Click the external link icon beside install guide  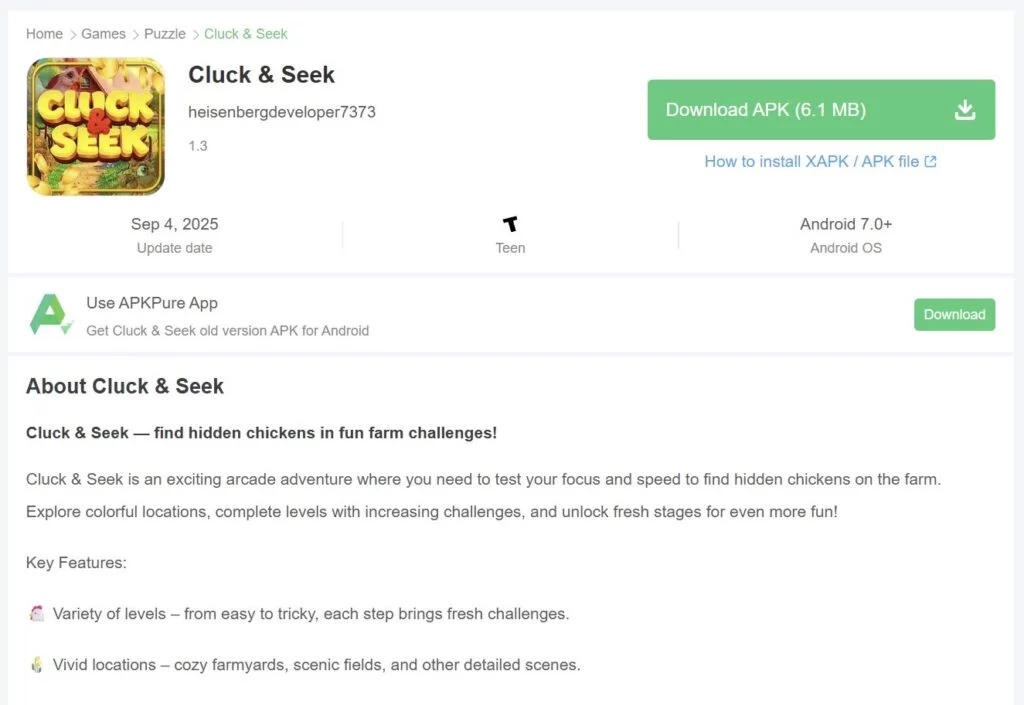pos(931,161)
